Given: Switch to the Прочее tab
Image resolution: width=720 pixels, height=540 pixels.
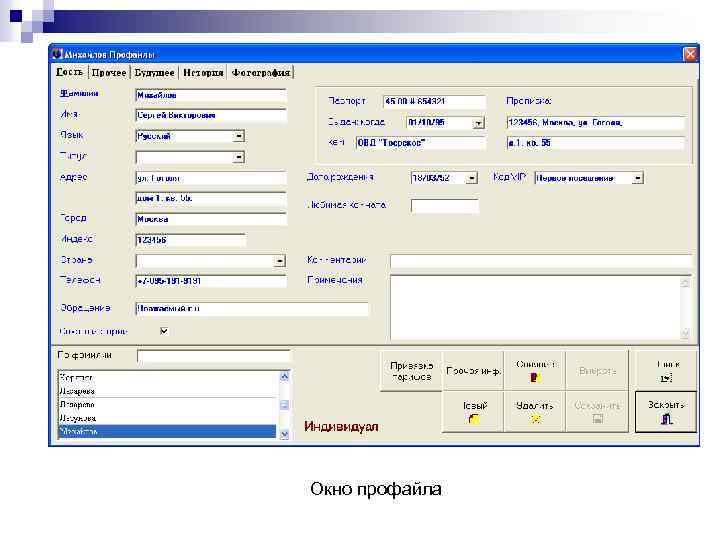Looking at the screenshot, I should point(109,73).
